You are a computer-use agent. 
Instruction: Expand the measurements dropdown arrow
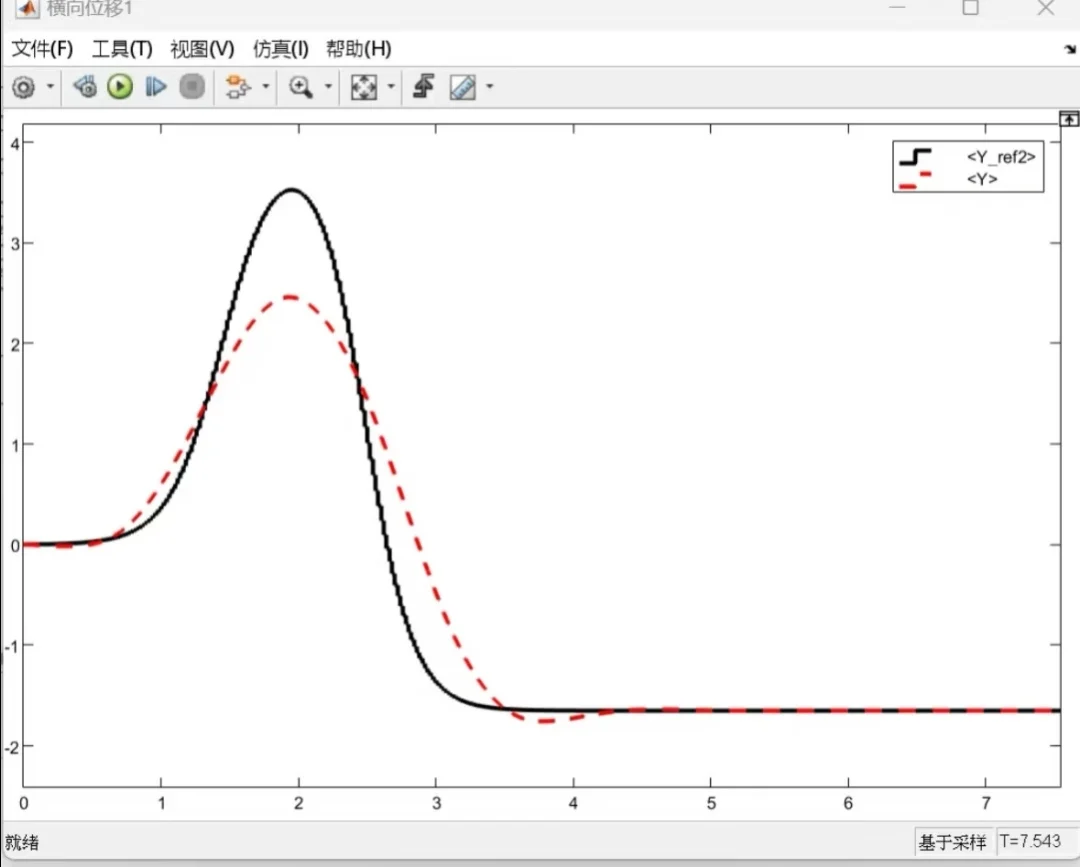(x=490, y=87)
